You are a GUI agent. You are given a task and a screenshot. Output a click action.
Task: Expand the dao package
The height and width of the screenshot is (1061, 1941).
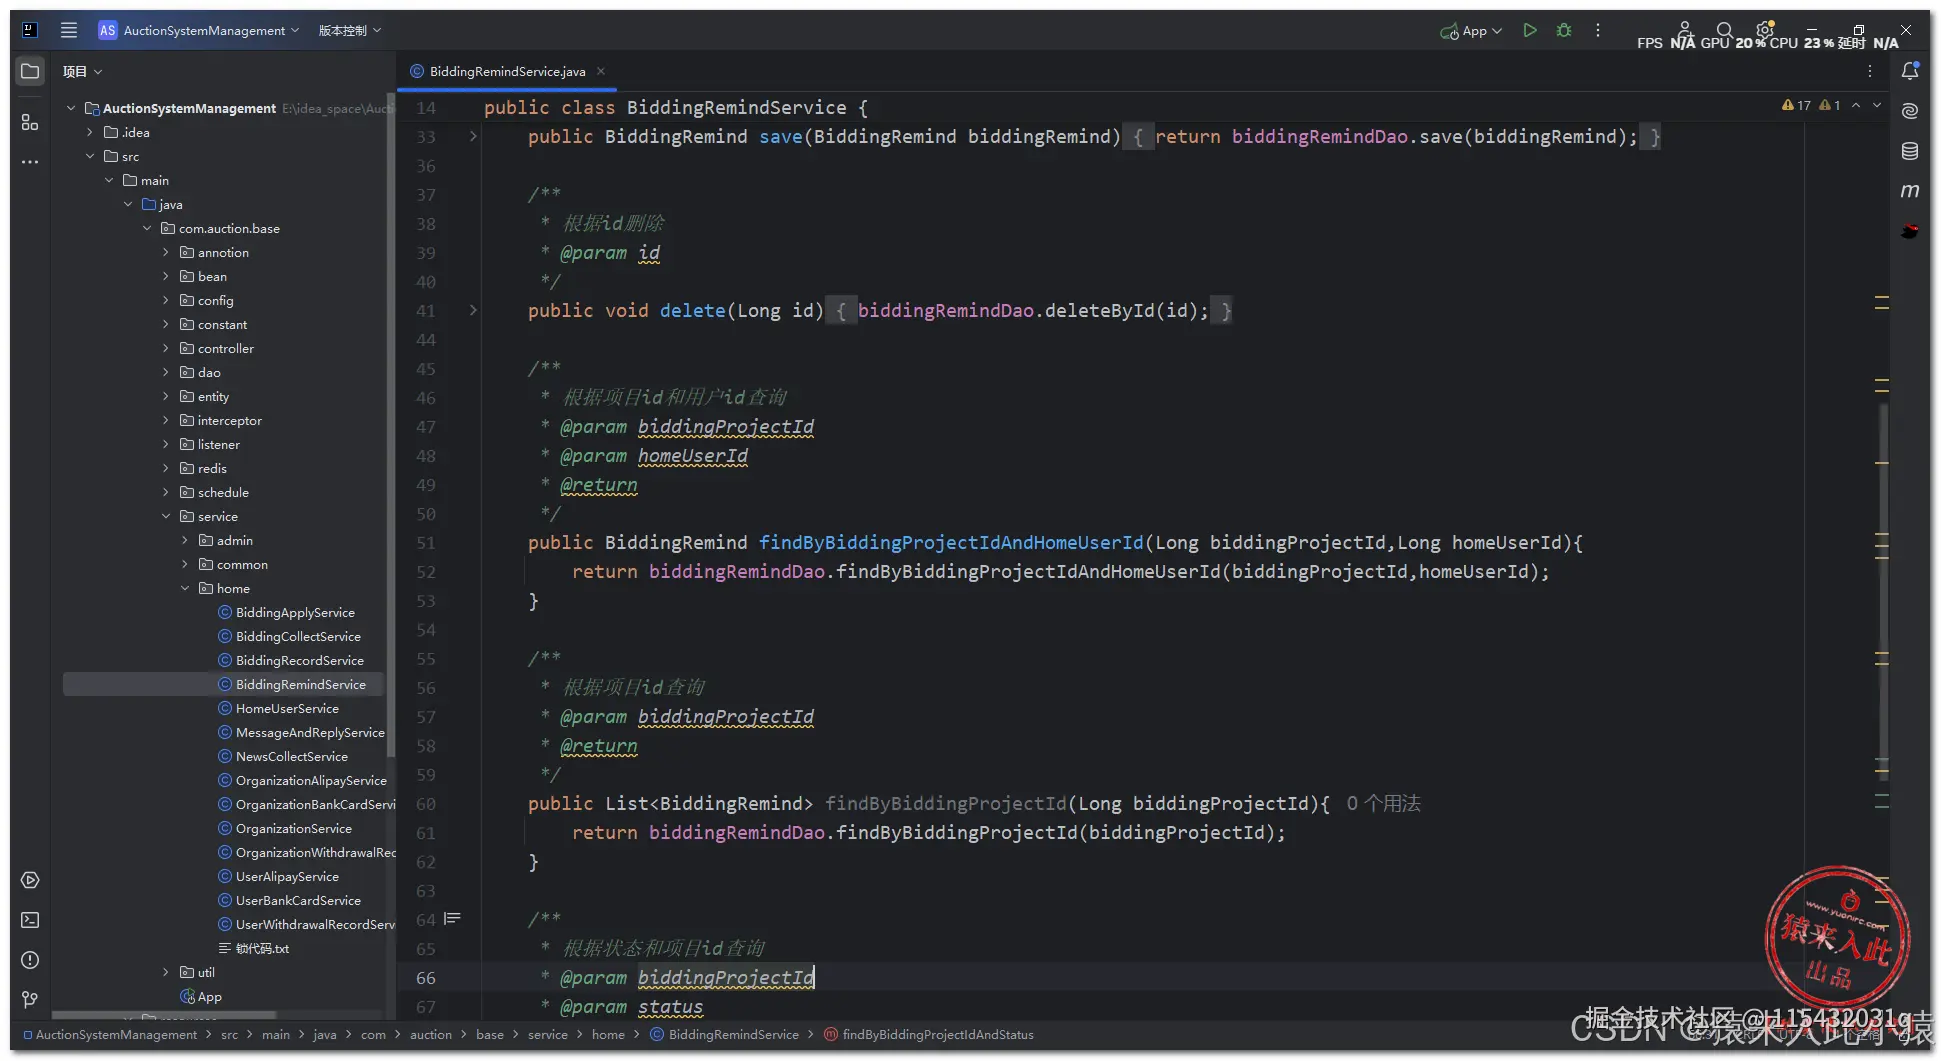(166, 372)
